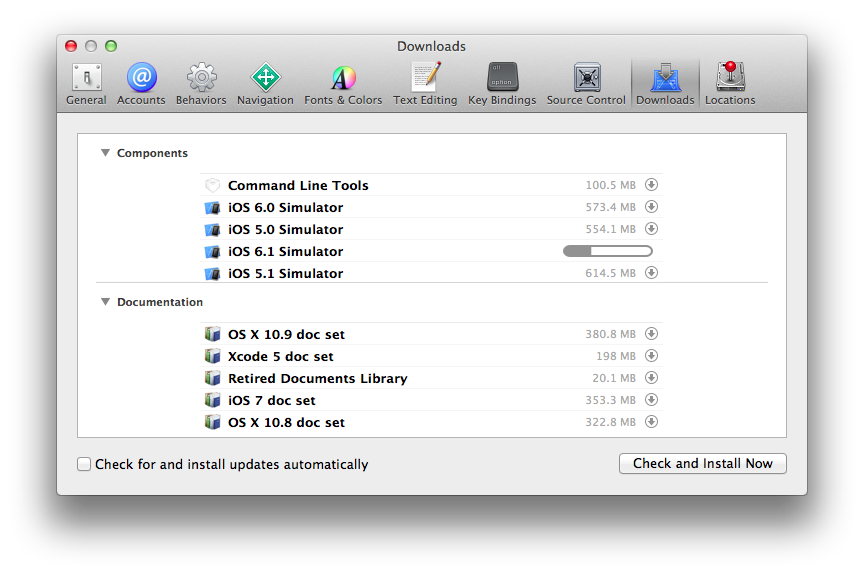Viewport: 864px width, 574px height.
Task: Select the iOS 6.0 Simulator row text
Action: tap(285, 207)
